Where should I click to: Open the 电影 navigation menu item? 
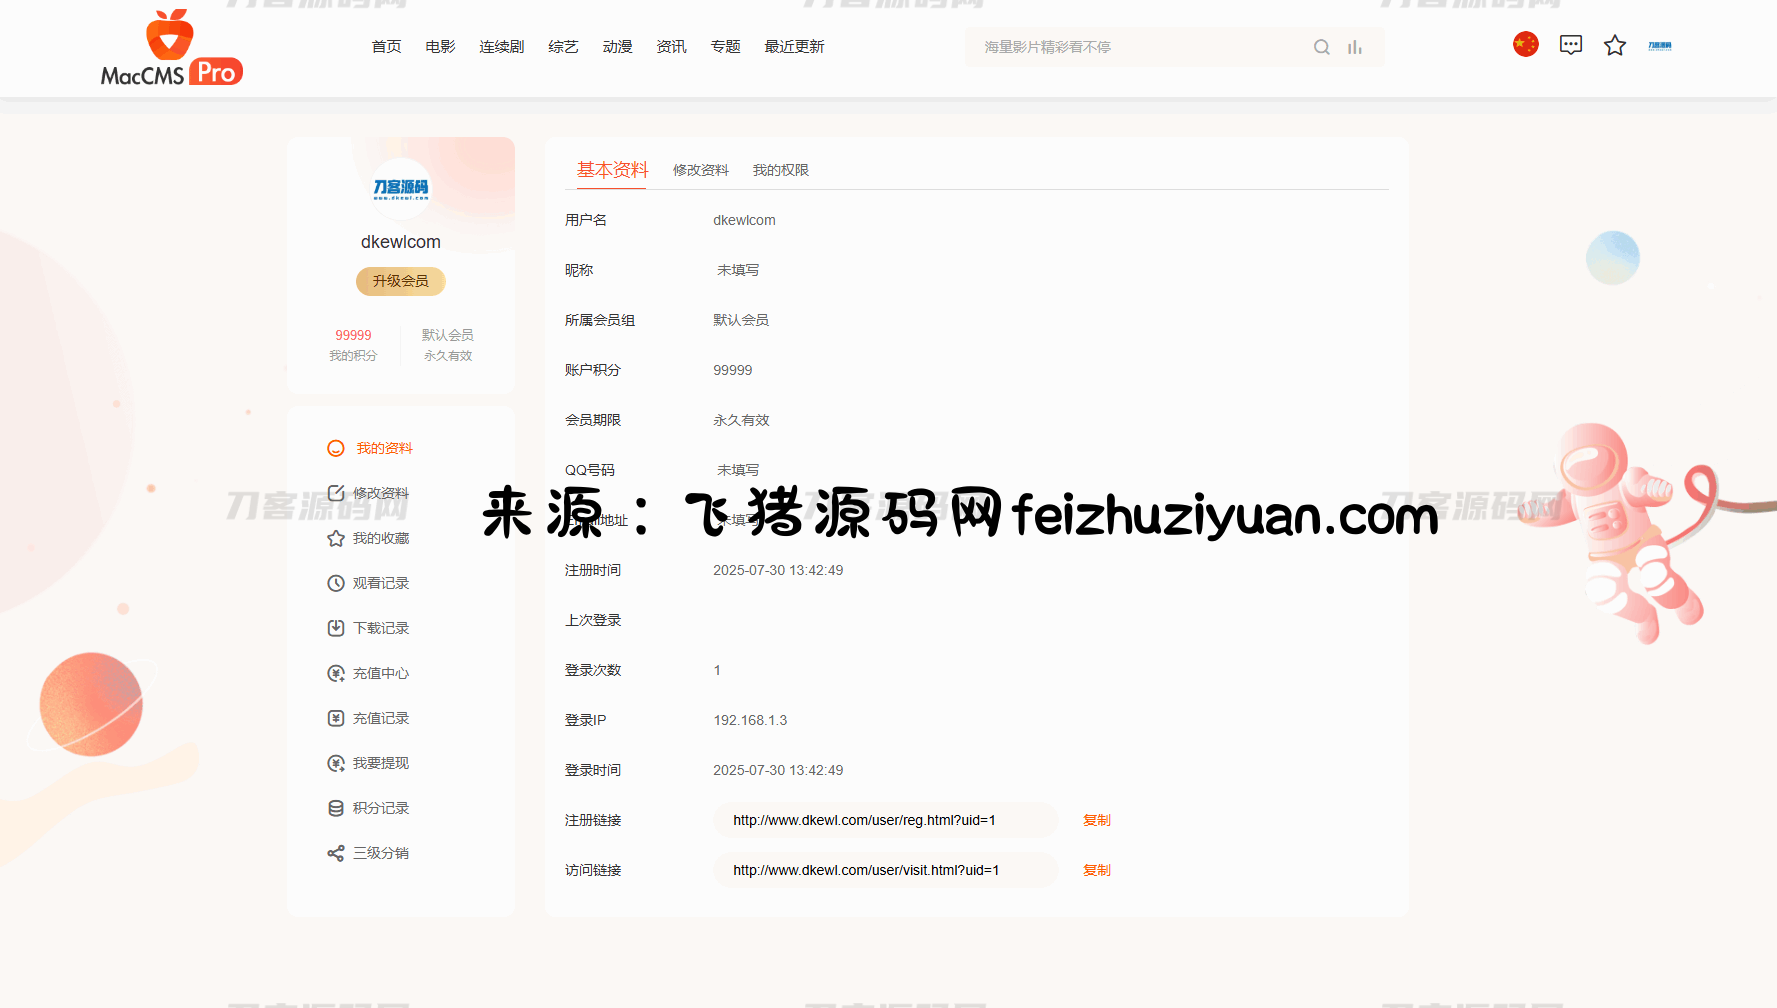(x=440, y=47)
